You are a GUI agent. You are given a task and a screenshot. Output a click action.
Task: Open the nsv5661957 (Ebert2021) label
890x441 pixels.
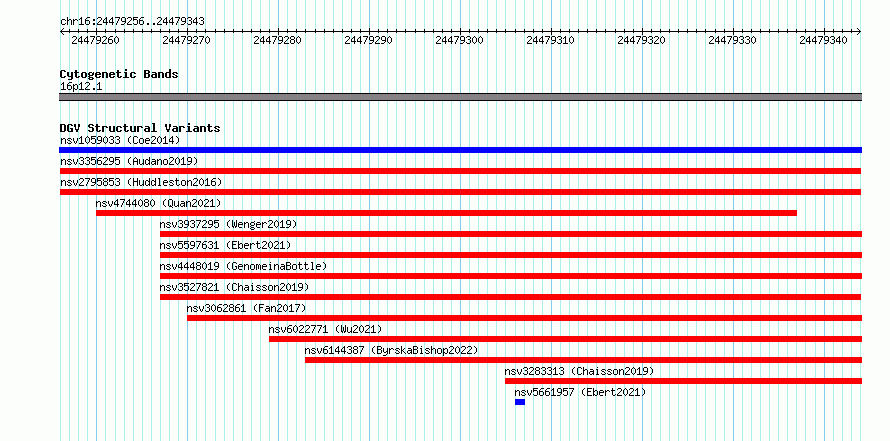(580, 392)
